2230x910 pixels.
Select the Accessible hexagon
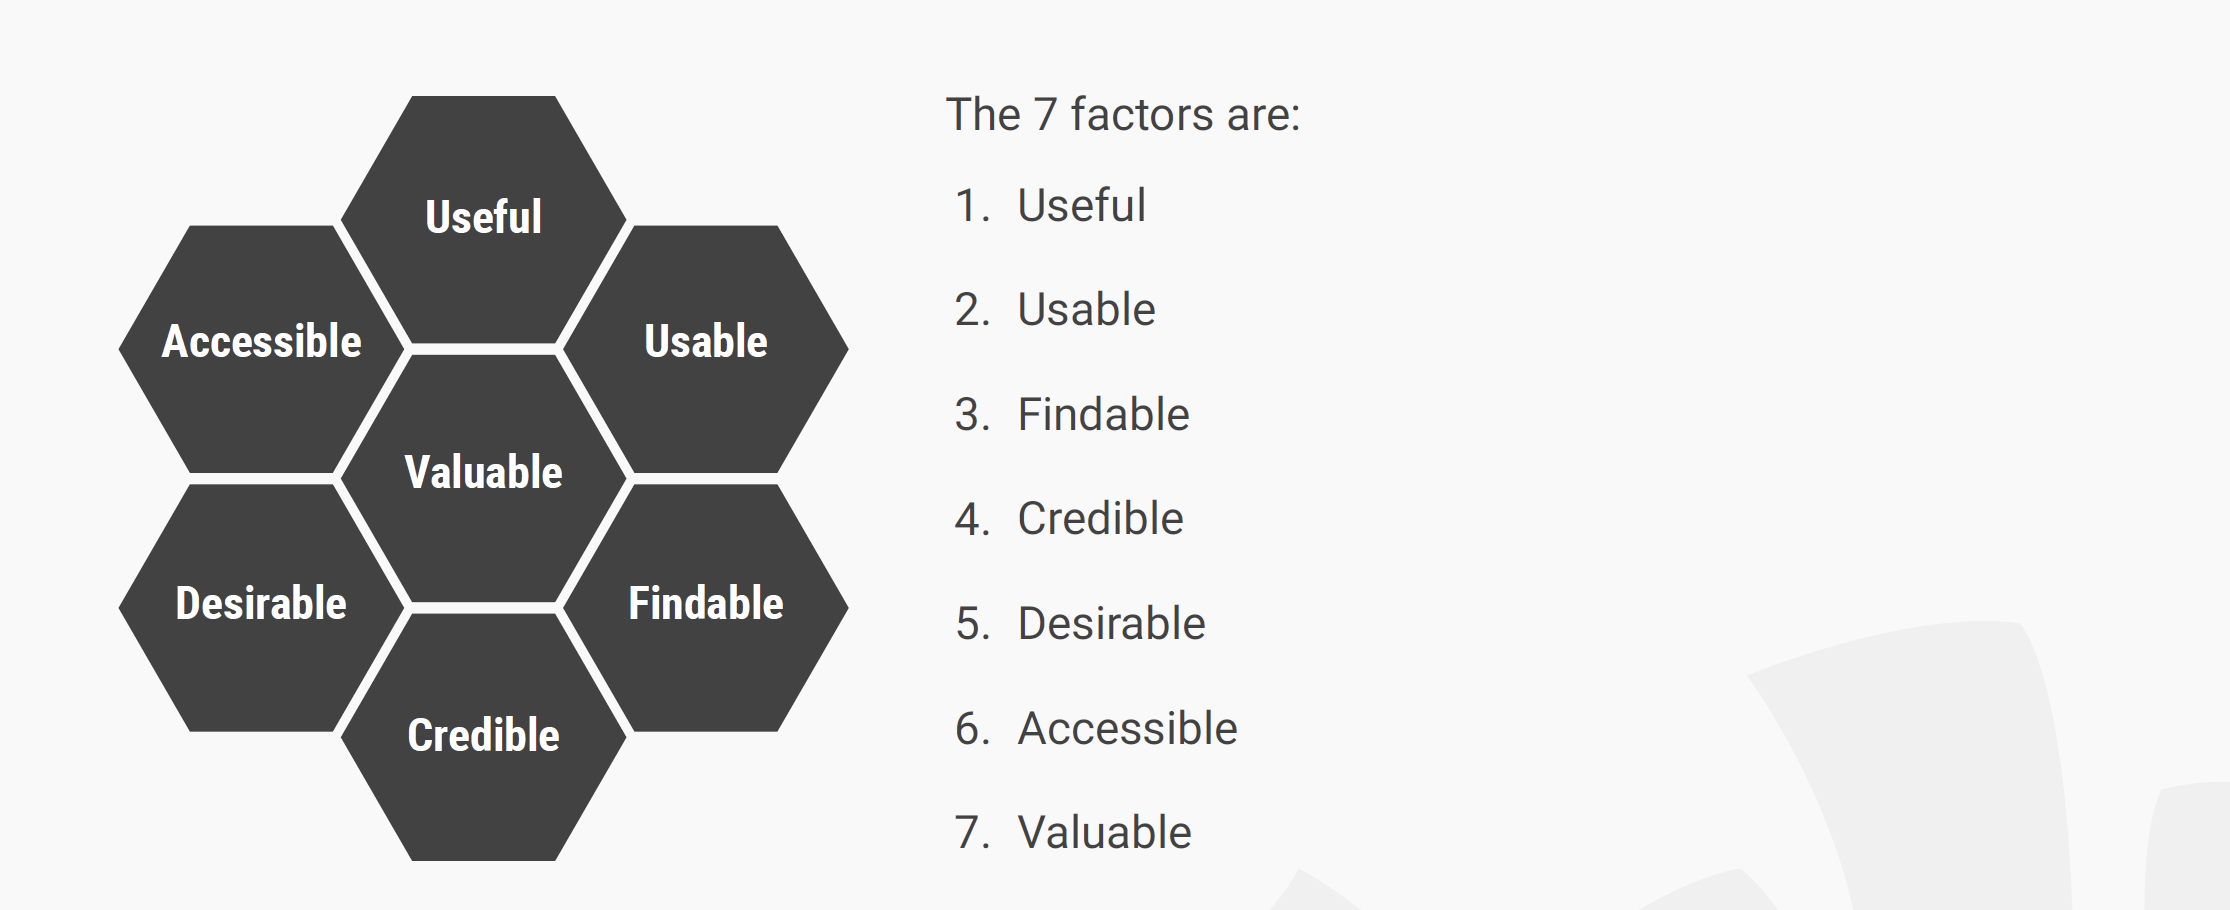(261, 348)
